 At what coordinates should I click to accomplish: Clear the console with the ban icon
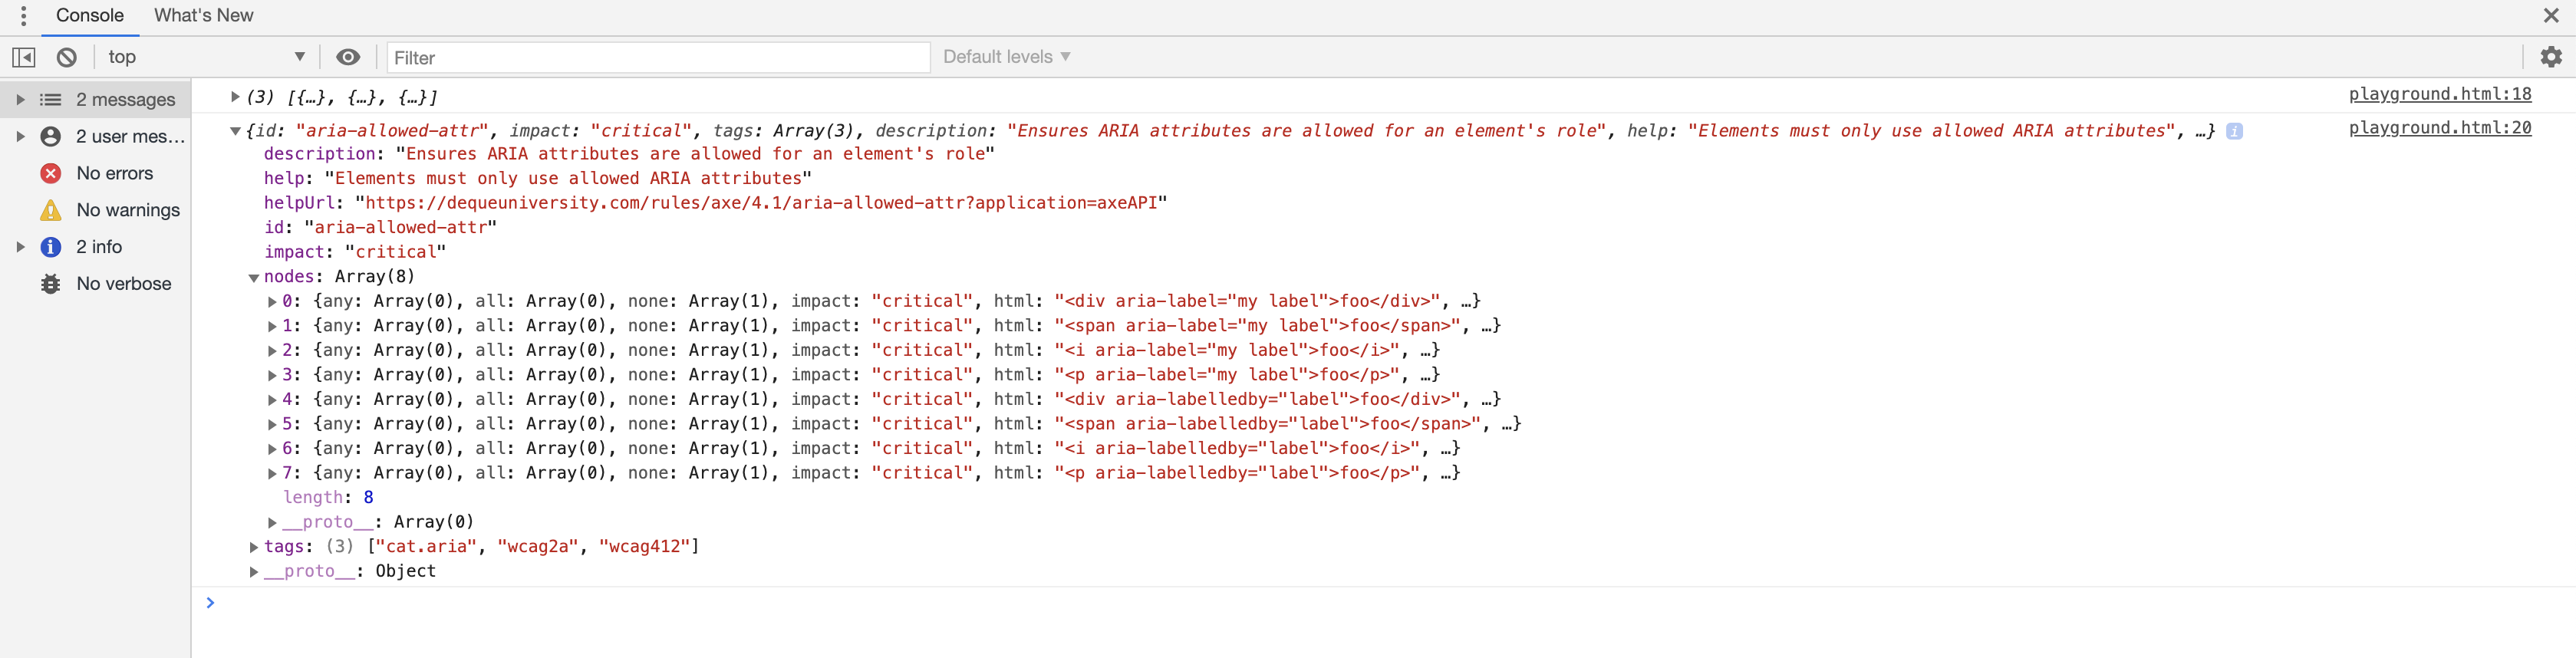67,57
